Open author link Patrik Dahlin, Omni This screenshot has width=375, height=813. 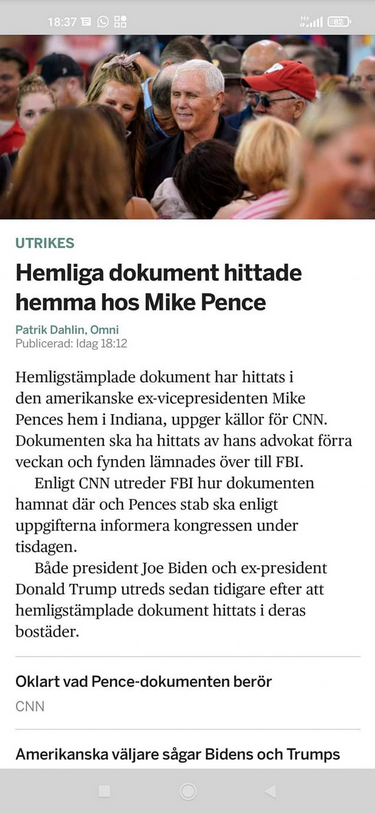tap(67, 330)
